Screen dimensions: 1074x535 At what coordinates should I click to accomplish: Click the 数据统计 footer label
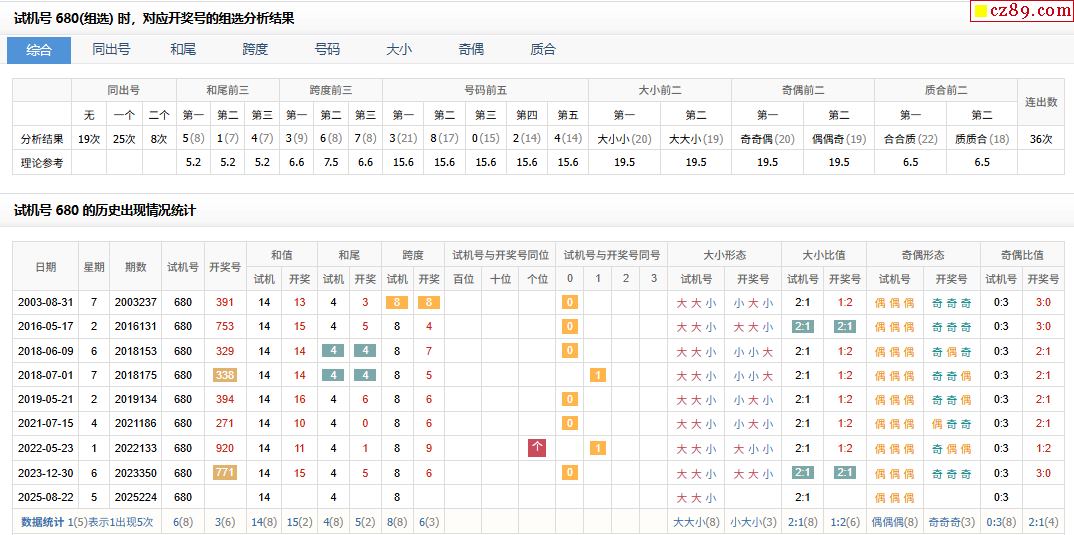coord(42,522)
